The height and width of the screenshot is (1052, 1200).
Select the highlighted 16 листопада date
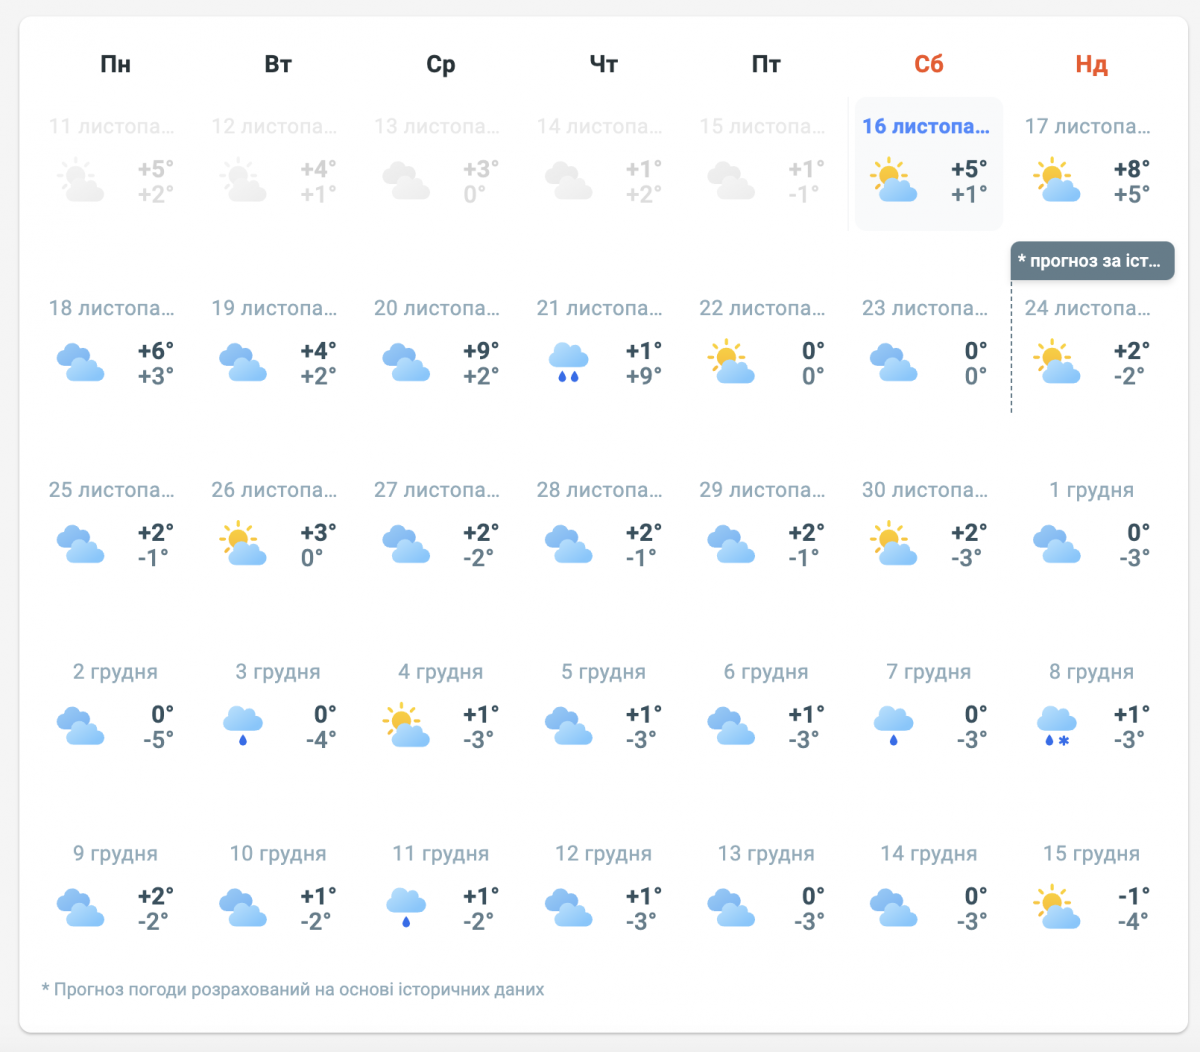tap(925, 127)
